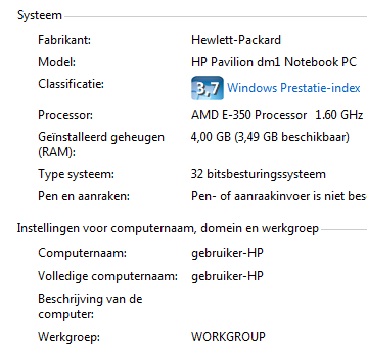Open the Windows Prestatie-index link

(294, 88)
